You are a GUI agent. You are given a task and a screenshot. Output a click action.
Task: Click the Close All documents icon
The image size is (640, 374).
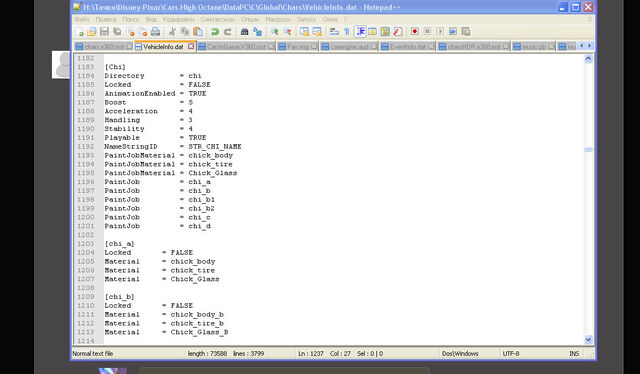[x=143, y=31]
